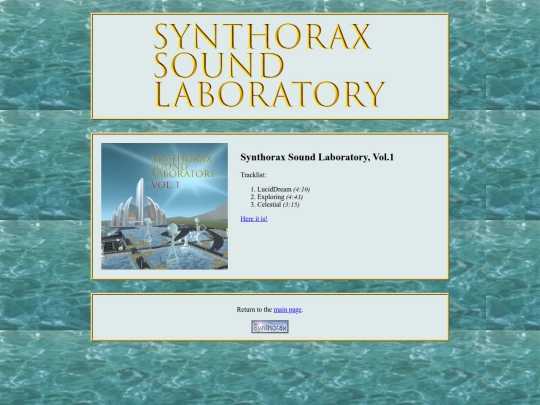The image size is (540, 405).
Task: Click the "Return to the" text
Action: tap(254, 310)
